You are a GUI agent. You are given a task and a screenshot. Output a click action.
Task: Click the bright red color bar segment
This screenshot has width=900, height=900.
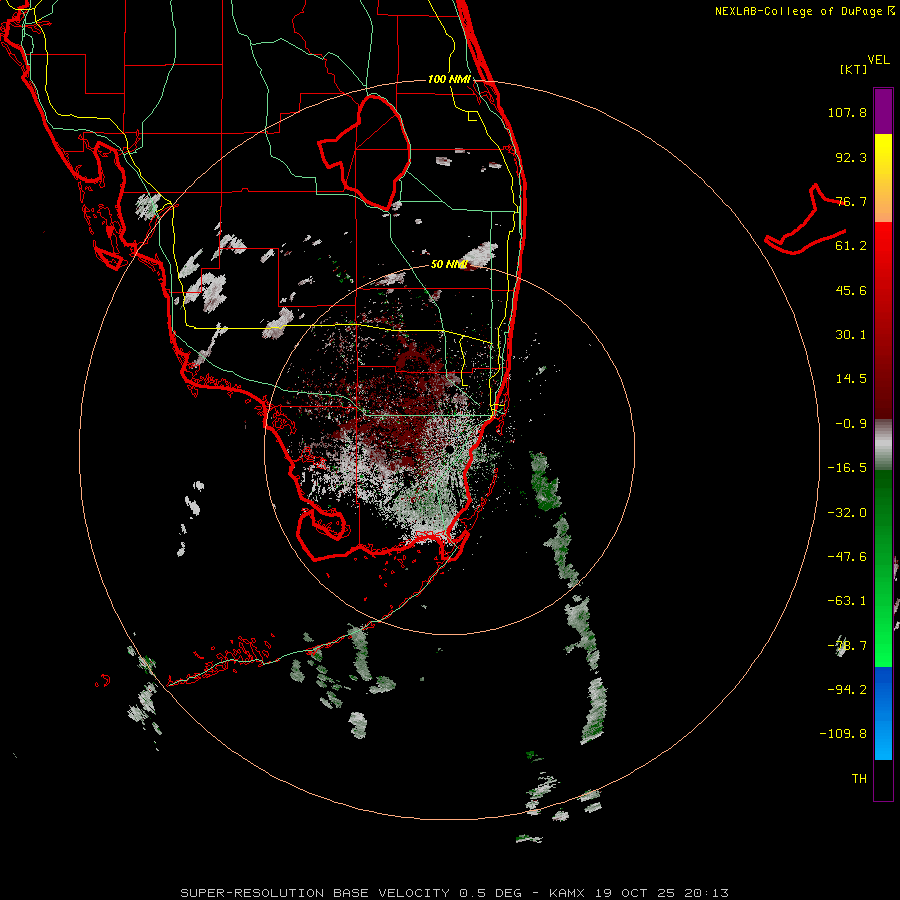point(883,245)
